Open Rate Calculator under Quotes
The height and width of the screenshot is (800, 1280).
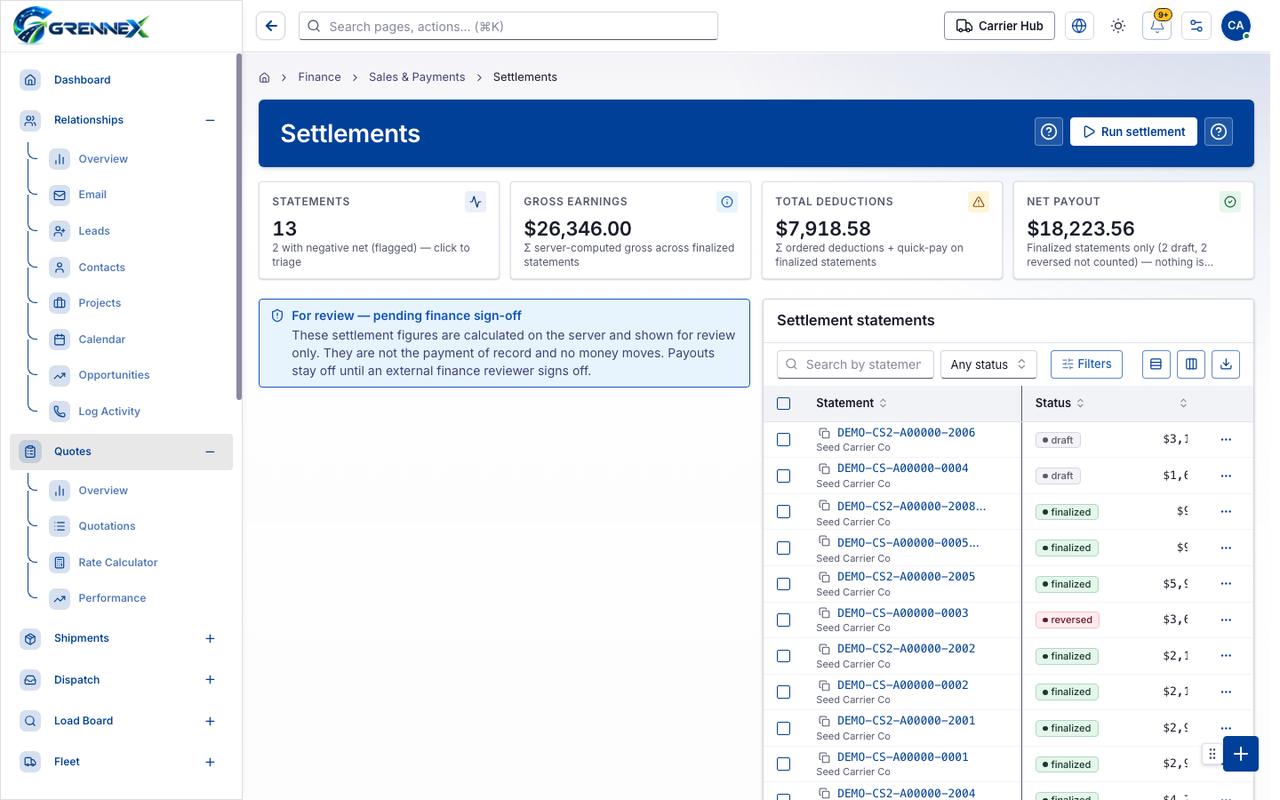pos(118,562)
